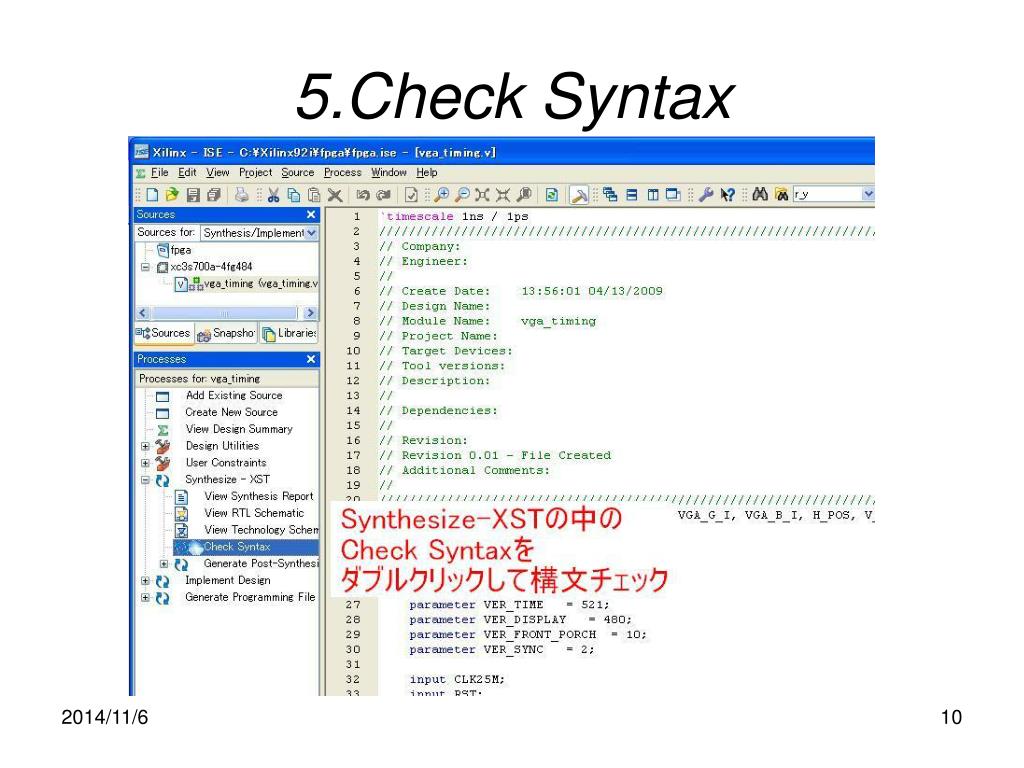Expand Generate Post-Synthesis node
The height and width of the screenshot is (768, 1024).
coord(164,564)
